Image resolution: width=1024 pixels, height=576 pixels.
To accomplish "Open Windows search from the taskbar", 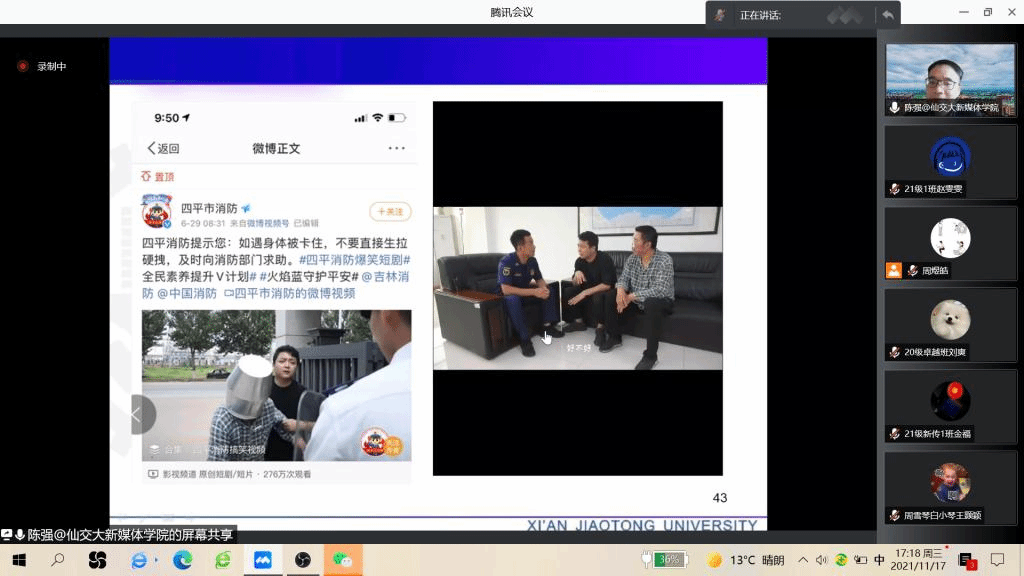I will click(56, 560).
